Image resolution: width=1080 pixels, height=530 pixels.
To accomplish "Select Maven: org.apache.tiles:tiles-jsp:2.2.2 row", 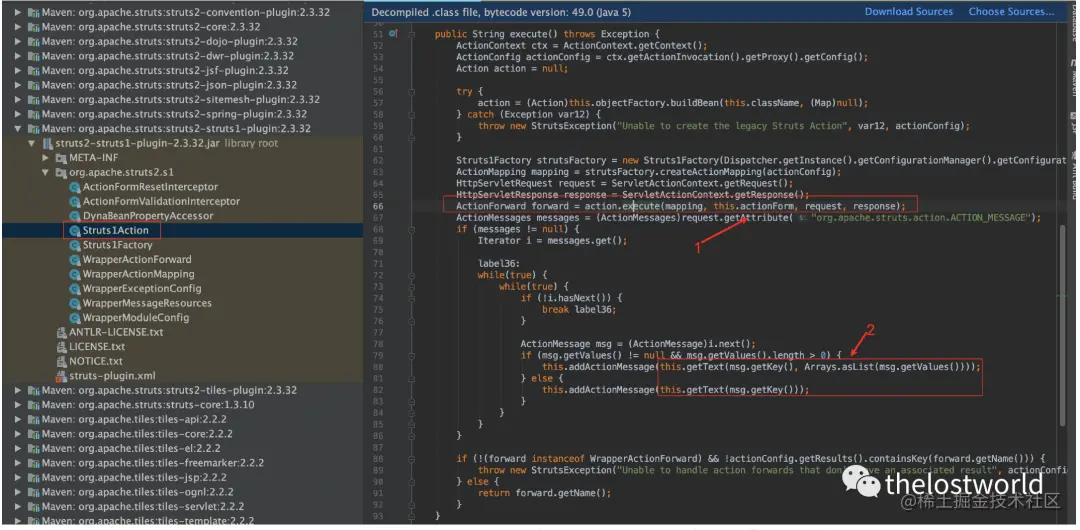I will (182, 477).
